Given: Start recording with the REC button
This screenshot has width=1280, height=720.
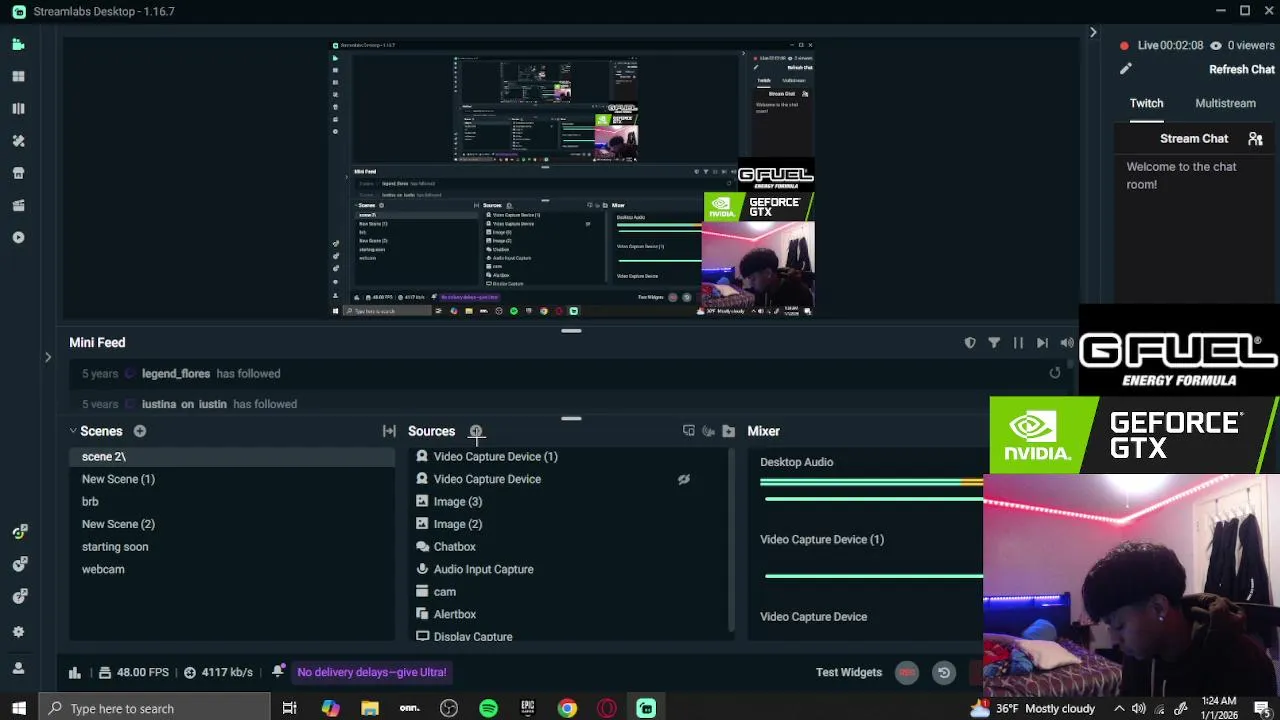Looking at the screenshot, I should (907, 672).
